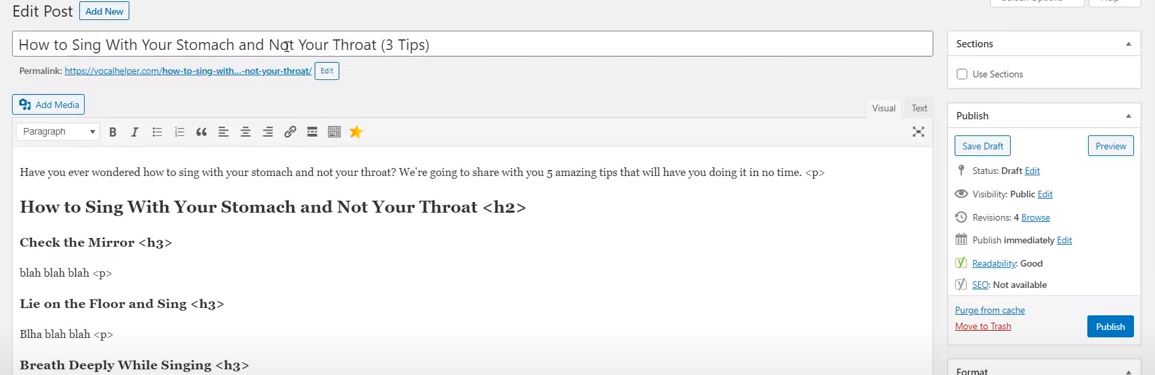Publish the post
This screenshot has width=1155, height=375.
coord(1110,326)
